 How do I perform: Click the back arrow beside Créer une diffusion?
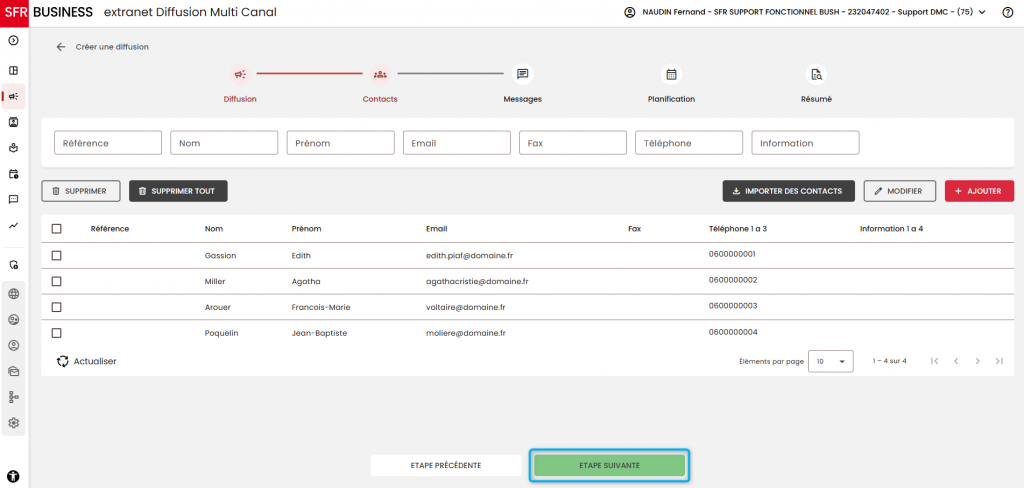coord(61,47)
